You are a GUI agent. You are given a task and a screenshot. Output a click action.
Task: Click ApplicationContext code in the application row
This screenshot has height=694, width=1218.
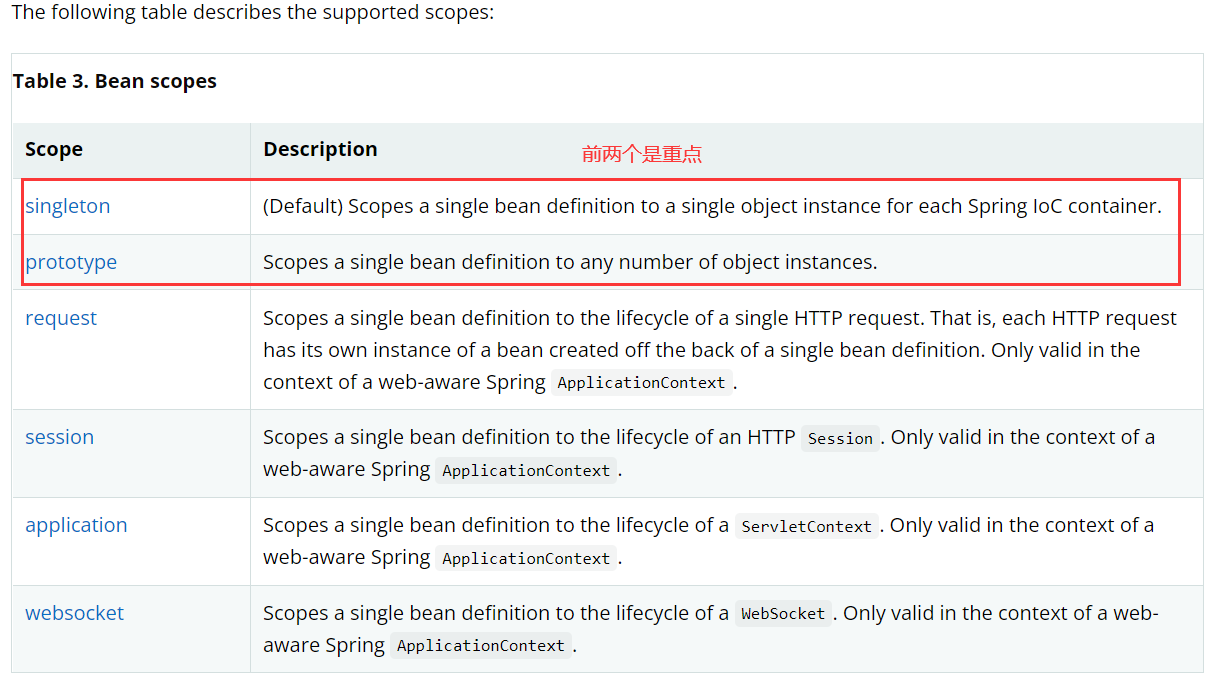(526, 558)
